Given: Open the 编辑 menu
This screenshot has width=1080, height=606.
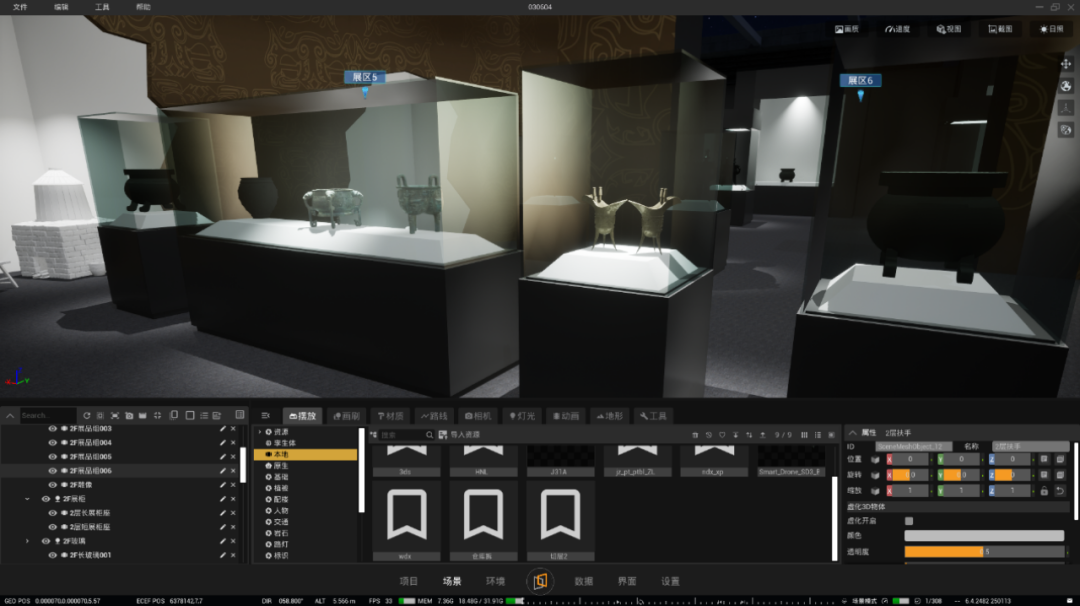Looking at the screenshot, I should point(61,7).
